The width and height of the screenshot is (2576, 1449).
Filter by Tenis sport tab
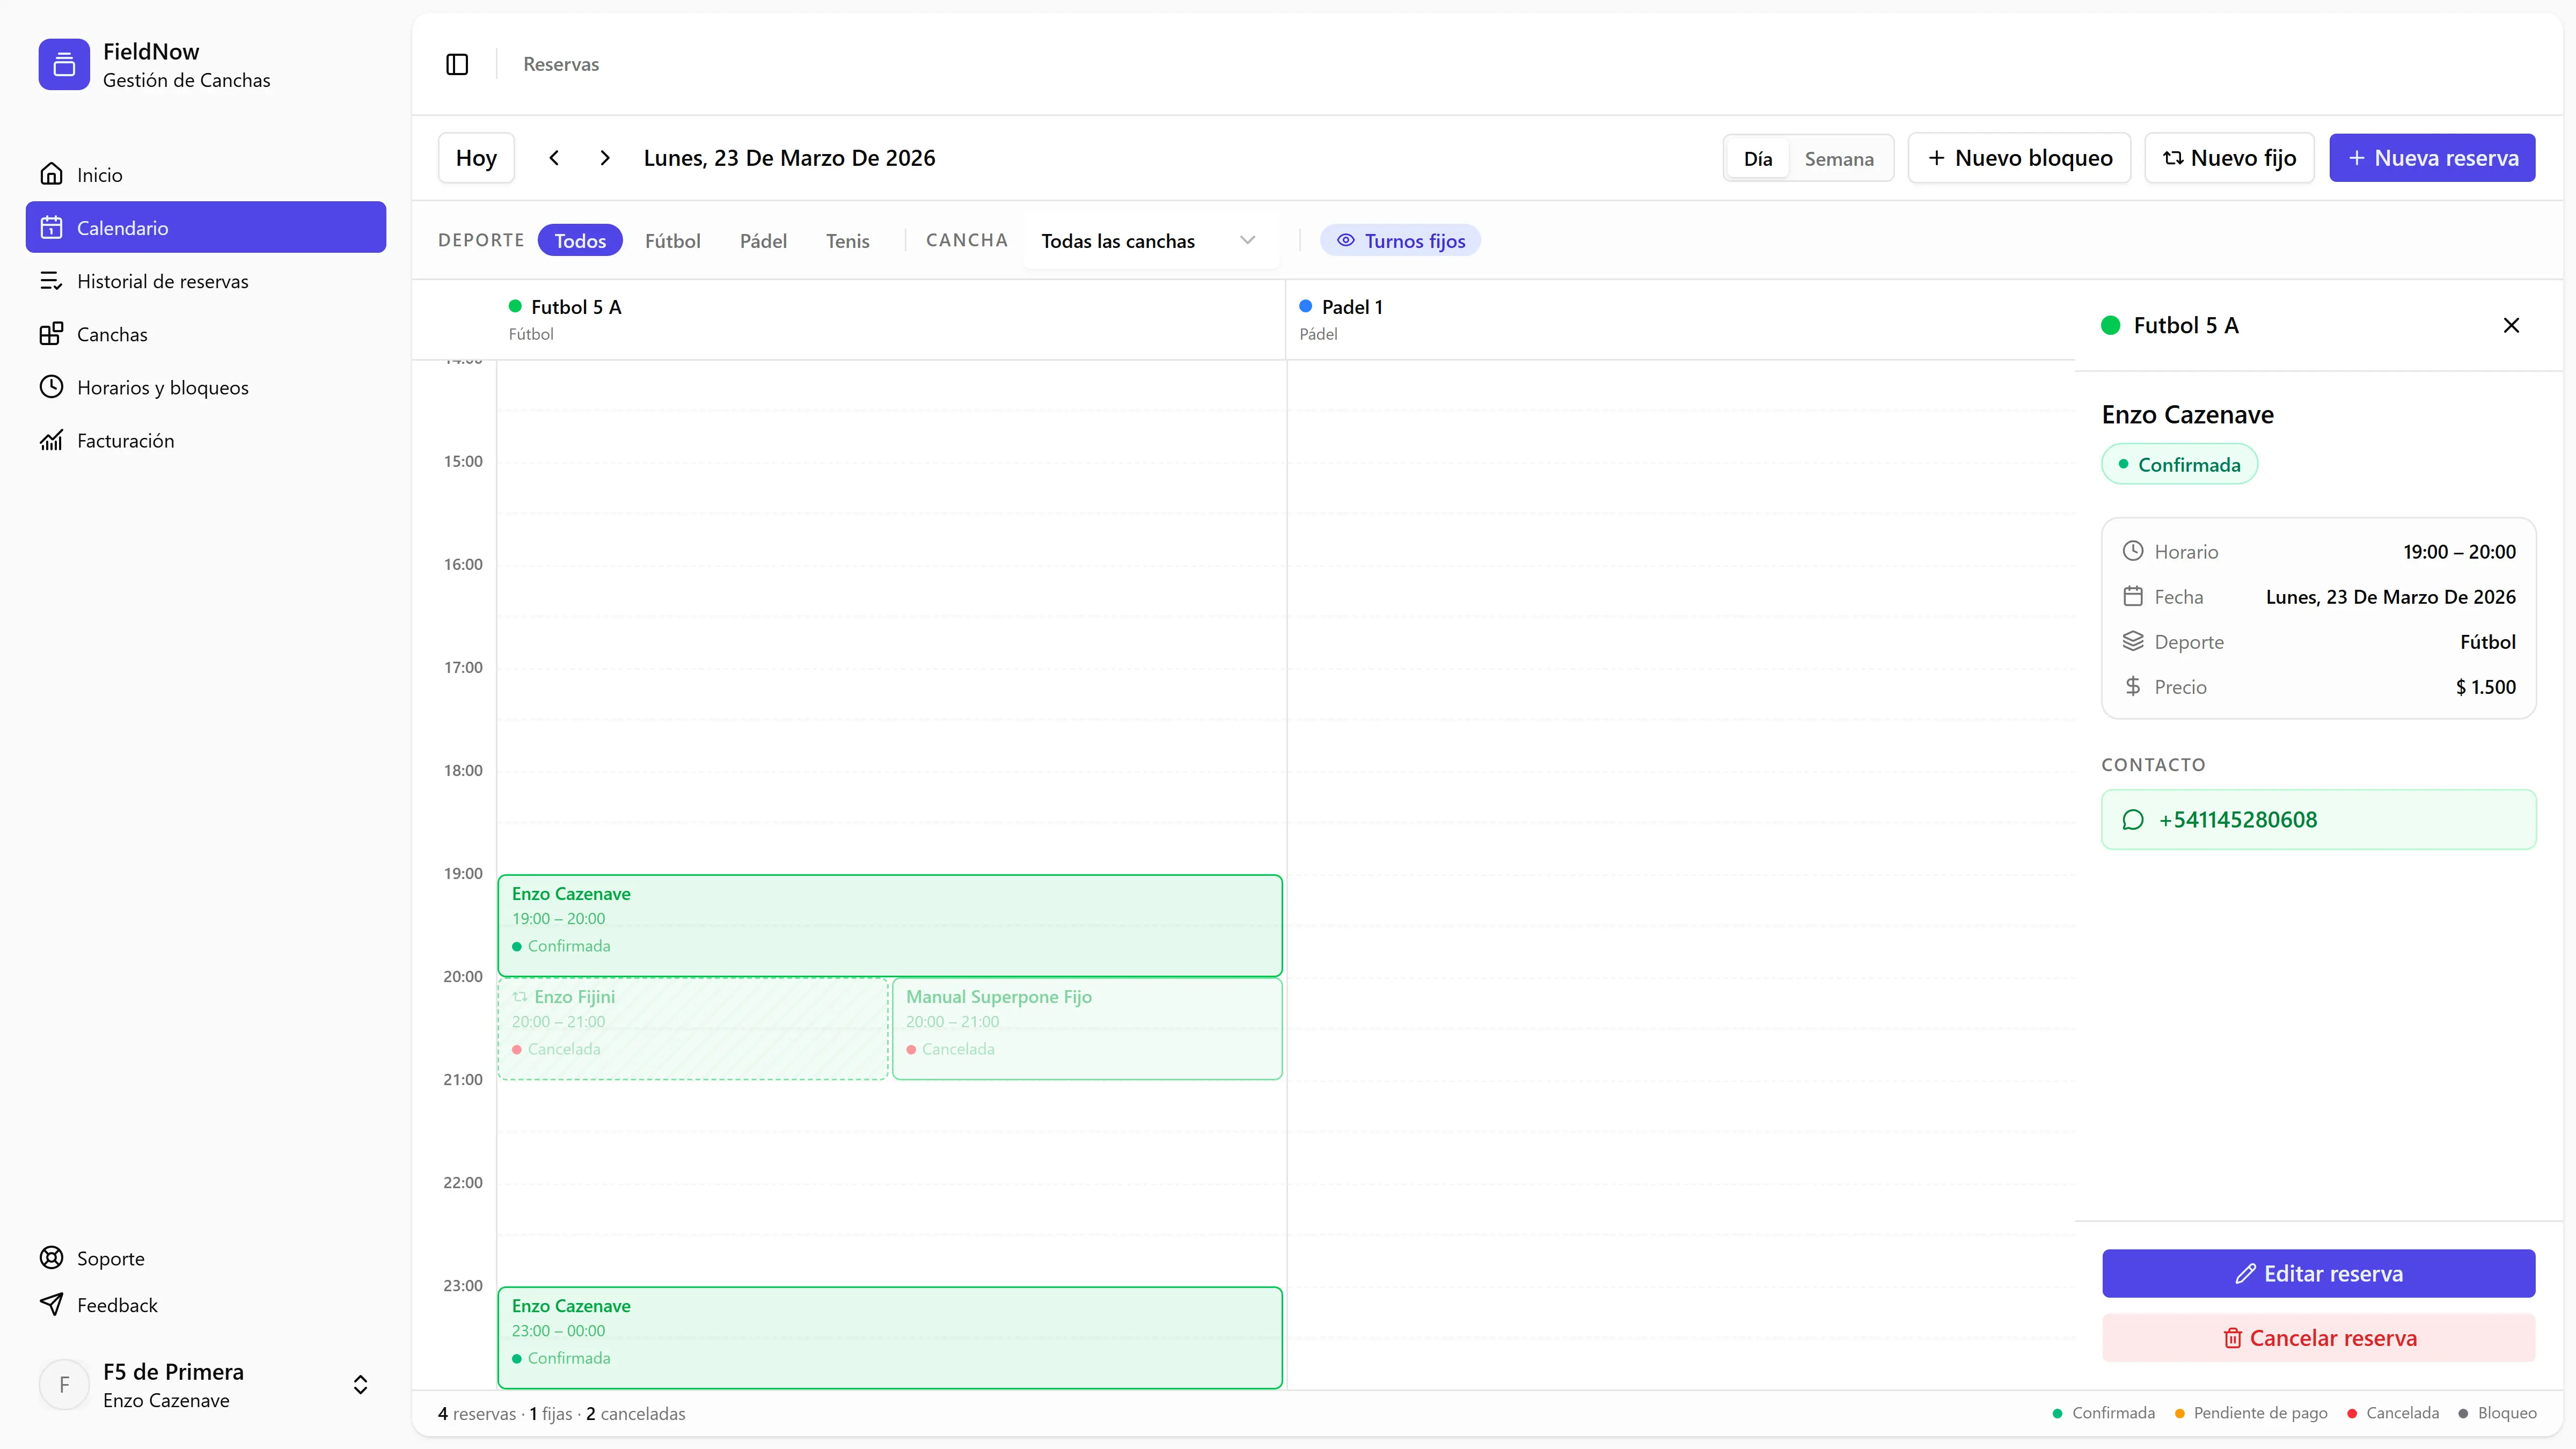tap(847, 240)
